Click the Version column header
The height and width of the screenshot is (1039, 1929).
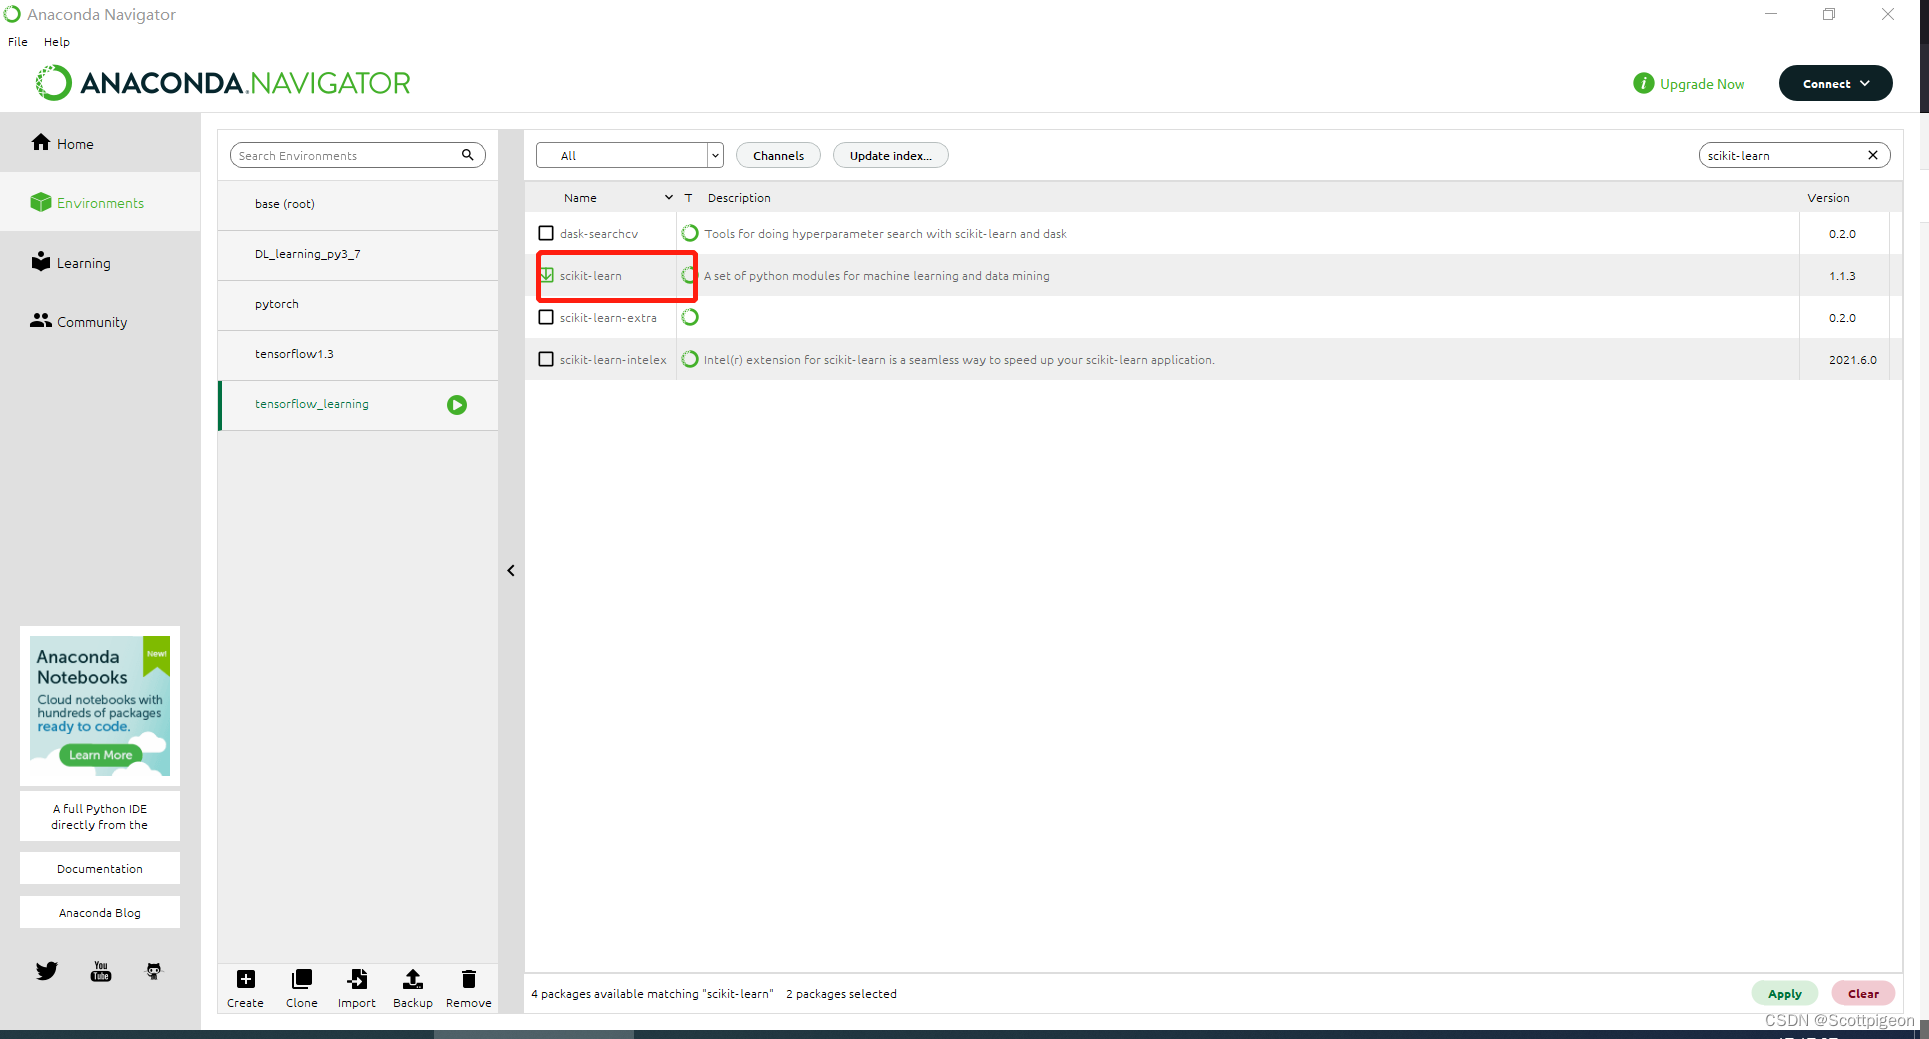point(1828,198)
